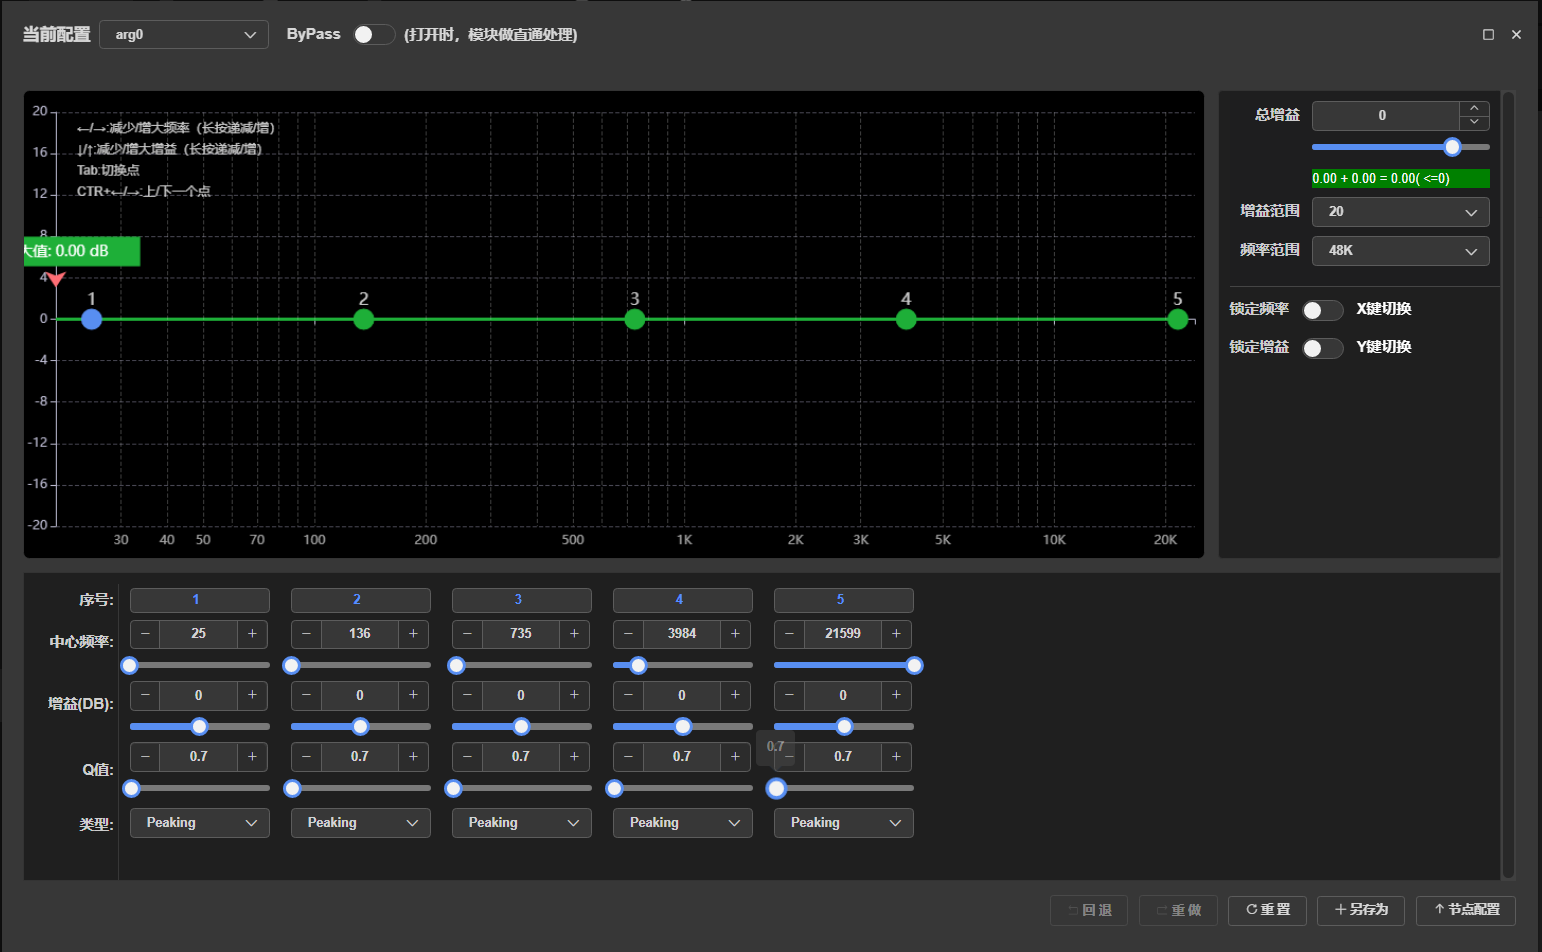The height and width of the screenshot is (952, 1542).
Task: Decrease band 4 gain with minus icon
Action: [628, 696]
